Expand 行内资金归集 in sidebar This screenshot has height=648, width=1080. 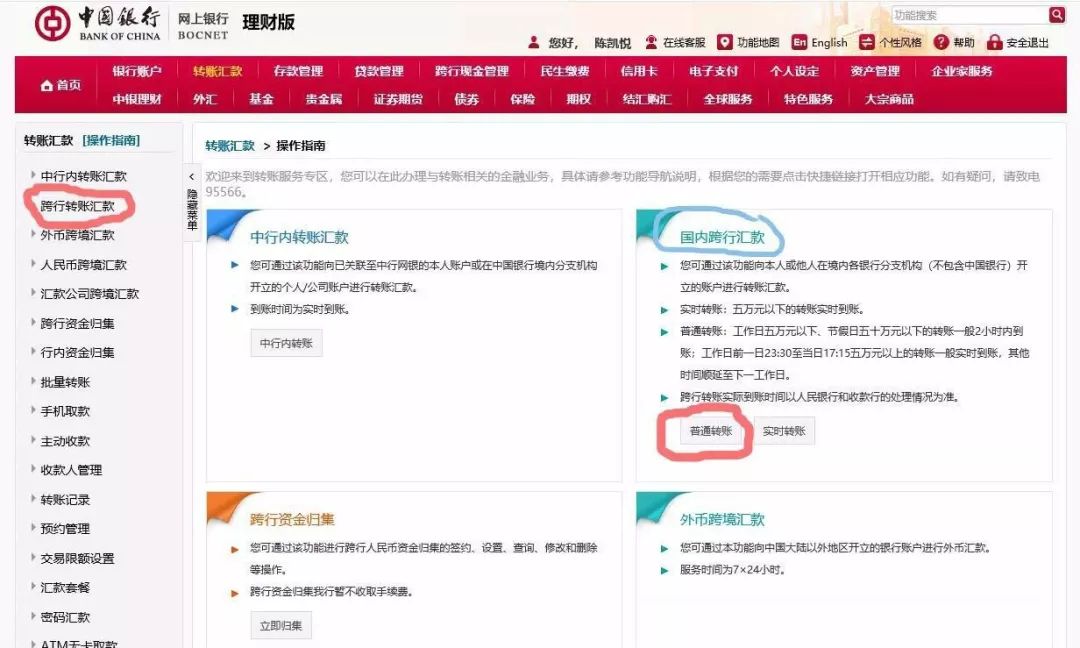click(77, 353)
